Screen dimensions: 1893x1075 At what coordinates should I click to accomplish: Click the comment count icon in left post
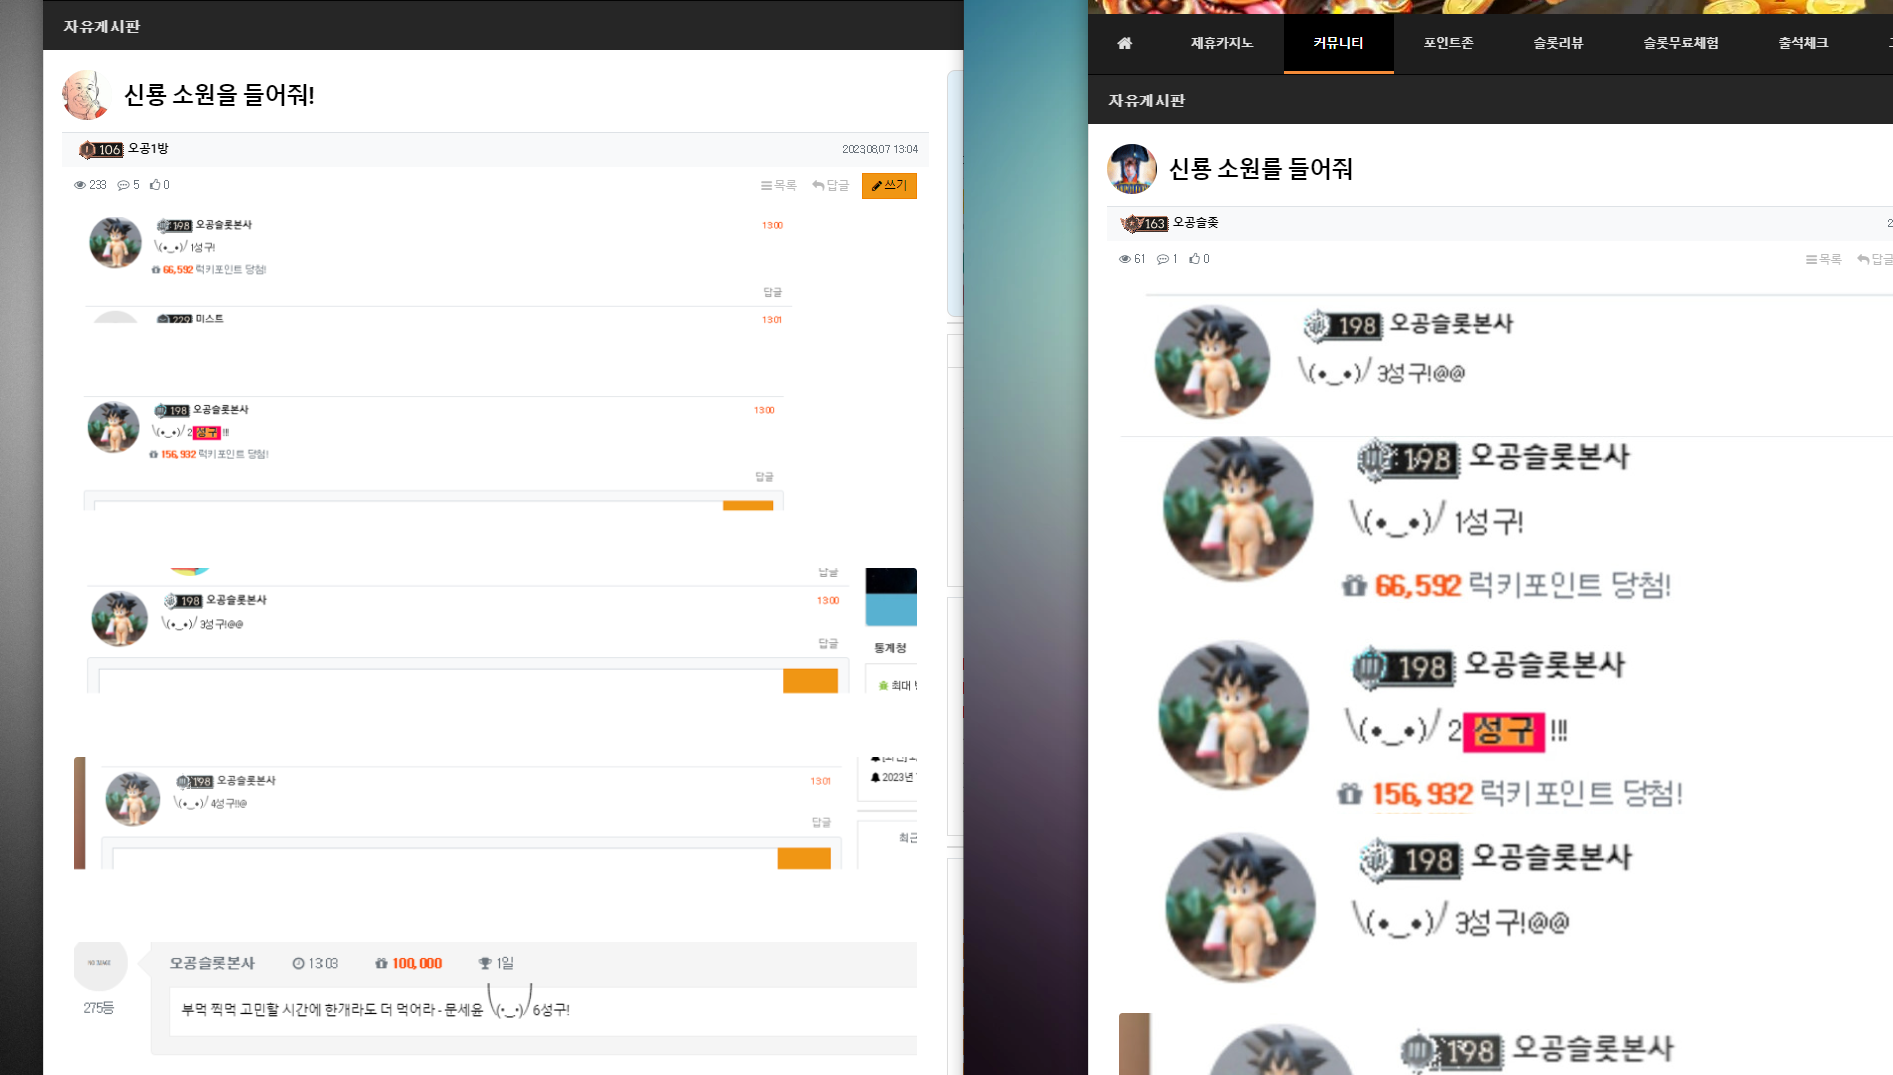[x=123, y=185]
